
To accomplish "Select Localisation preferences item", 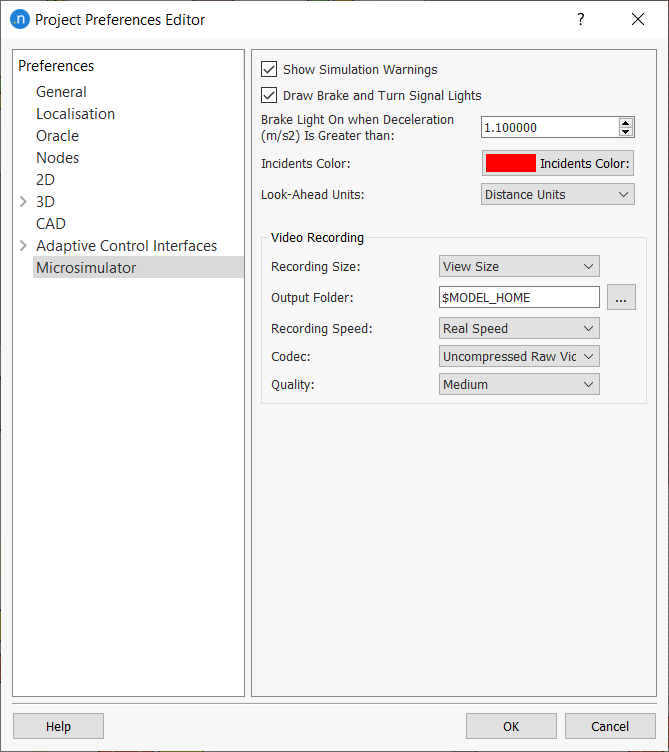I will pos(75,114).
